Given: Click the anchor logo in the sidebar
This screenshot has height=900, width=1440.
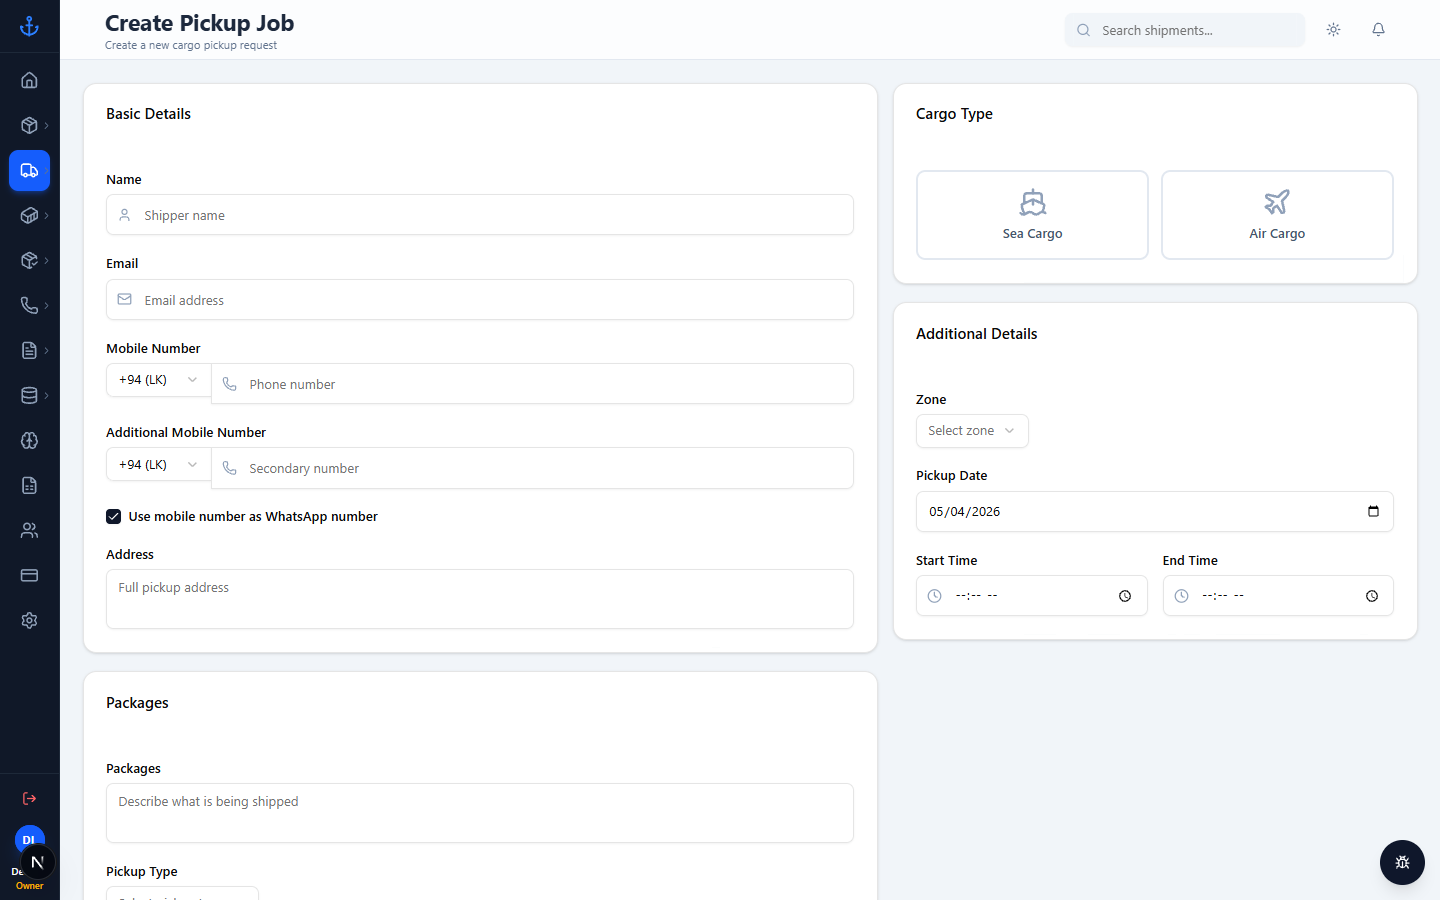Looking at the screenshot, I should point(29,27).
